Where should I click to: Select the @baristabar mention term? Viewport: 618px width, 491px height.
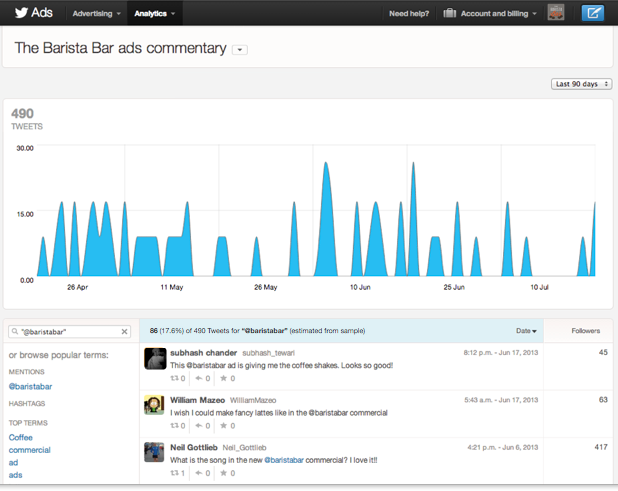[x=31, y=386]
